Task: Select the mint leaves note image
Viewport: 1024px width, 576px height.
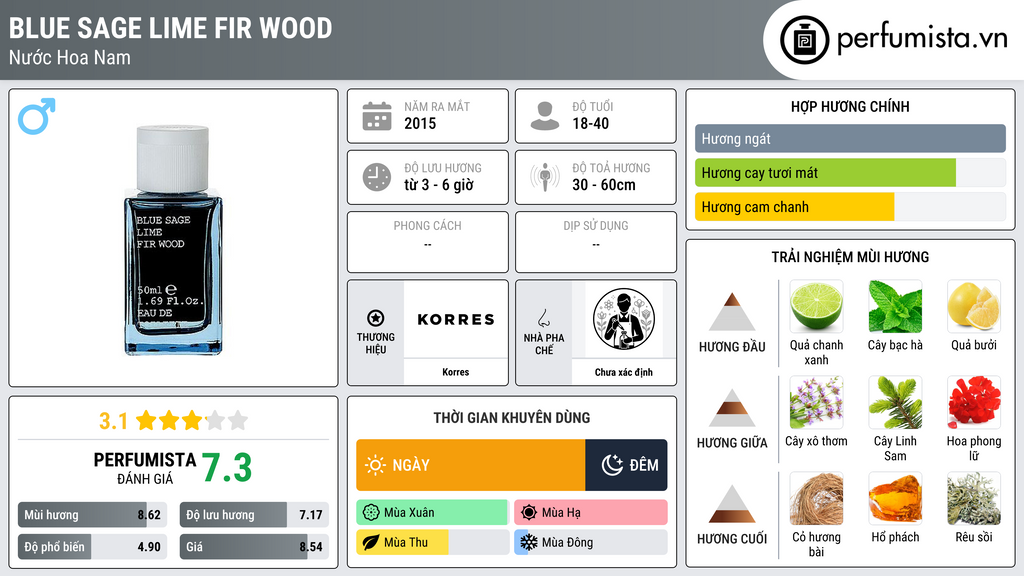Action: [895, 306]
